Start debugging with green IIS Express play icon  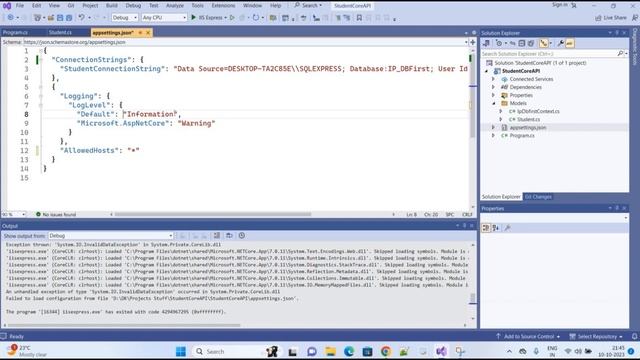193,18
